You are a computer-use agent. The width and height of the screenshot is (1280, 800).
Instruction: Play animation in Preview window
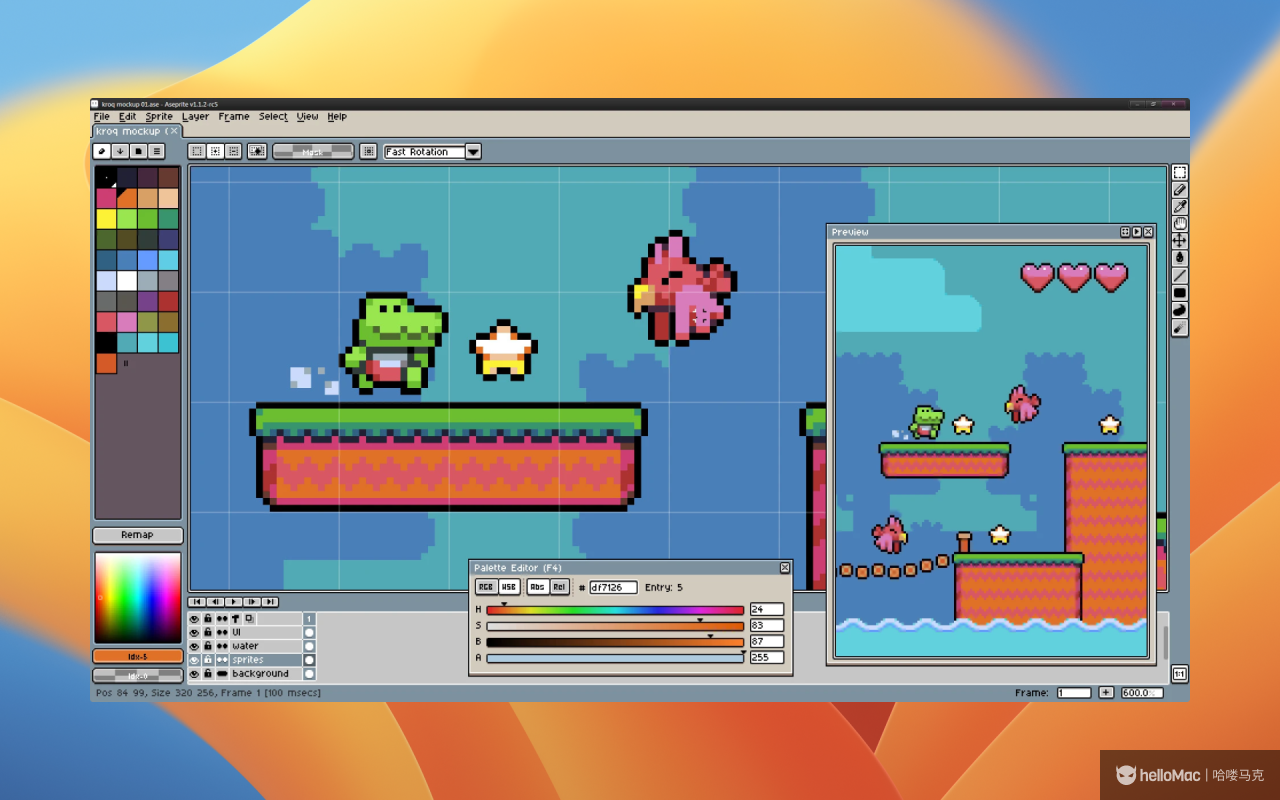click(x=1137, y=232)
